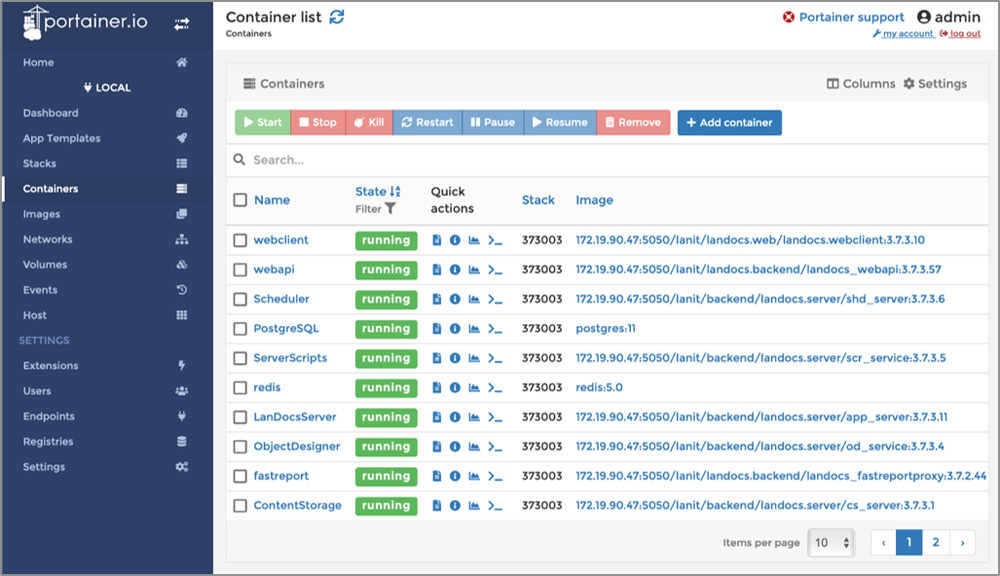Click the admin user avatar icon
This screenshot has width=1000, height=576.
pyautogui.click(x=923, y=17)
